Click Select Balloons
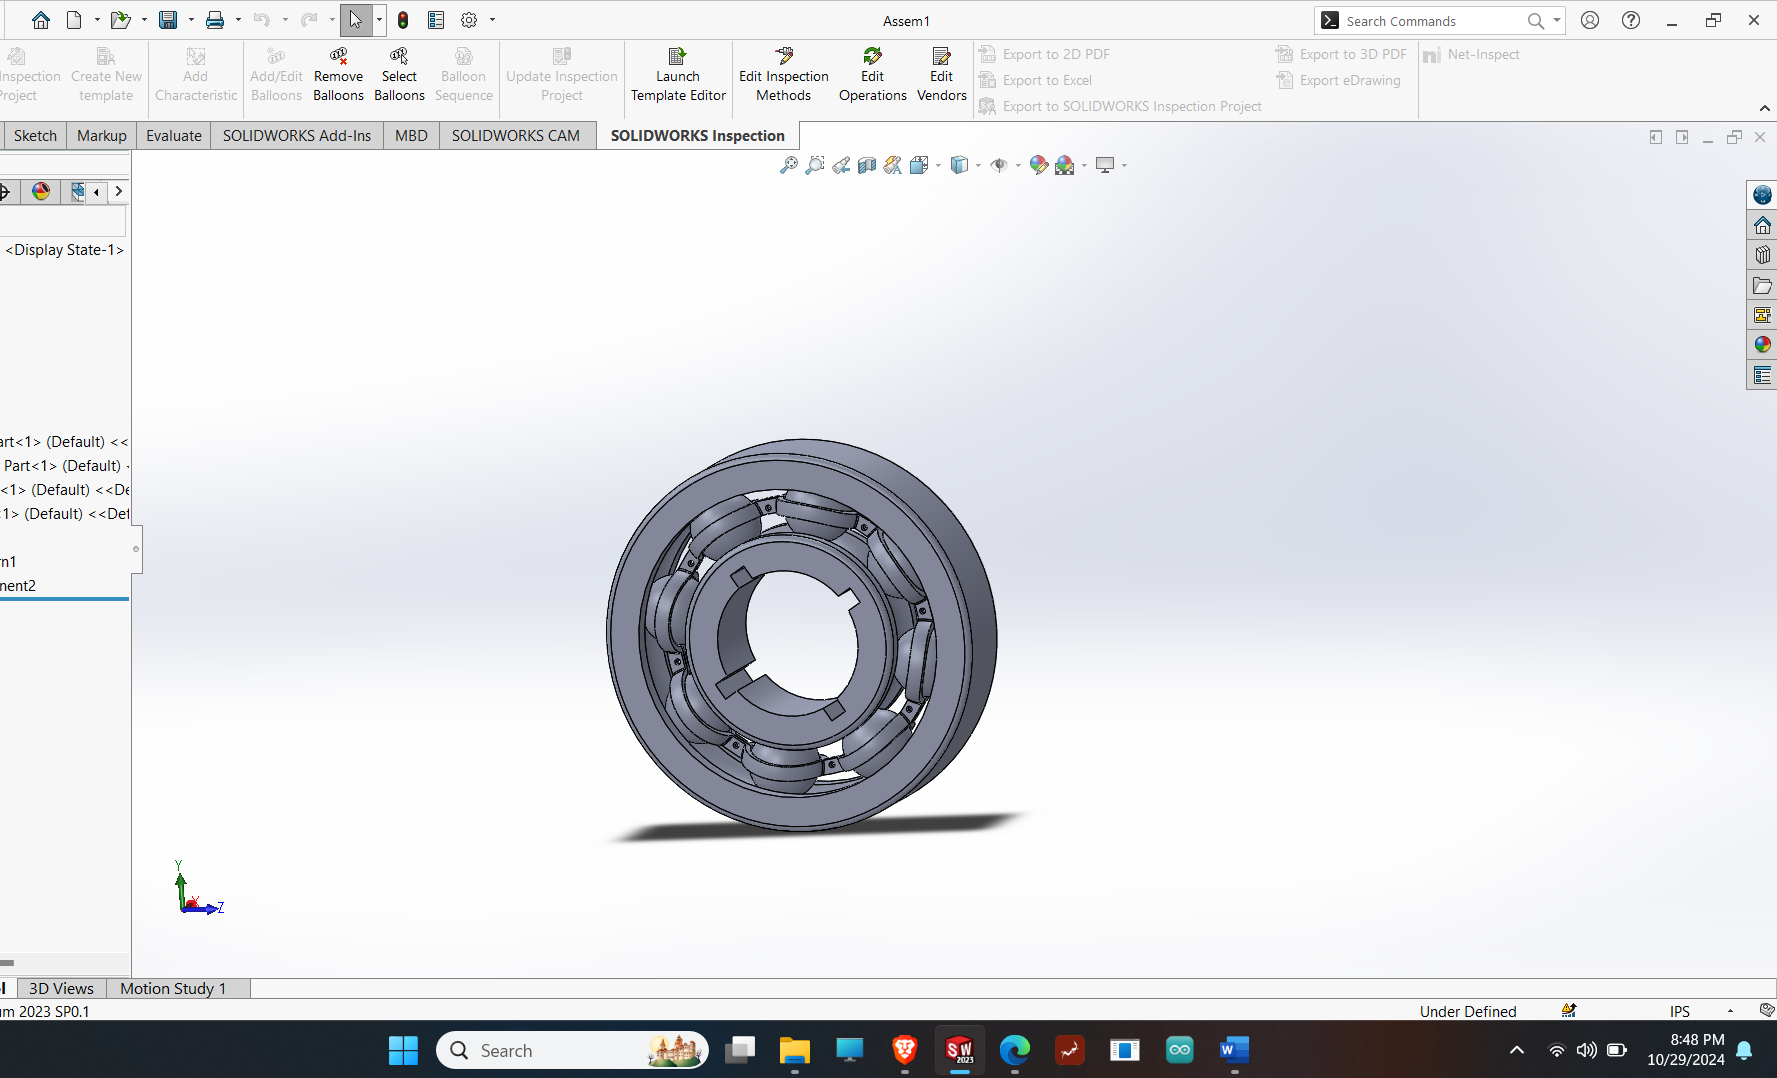The image size is (1777, 1078). coord(399,75)
